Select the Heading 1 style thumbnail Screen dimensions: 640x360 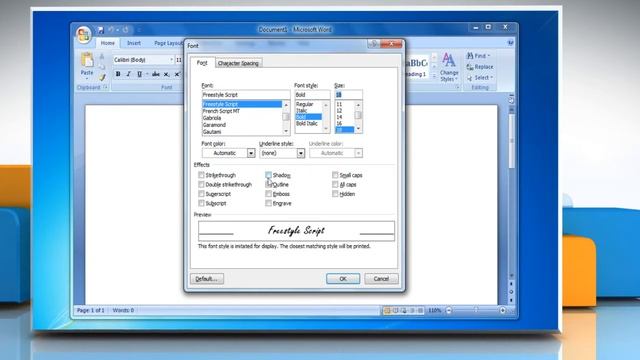click(416, 67)
